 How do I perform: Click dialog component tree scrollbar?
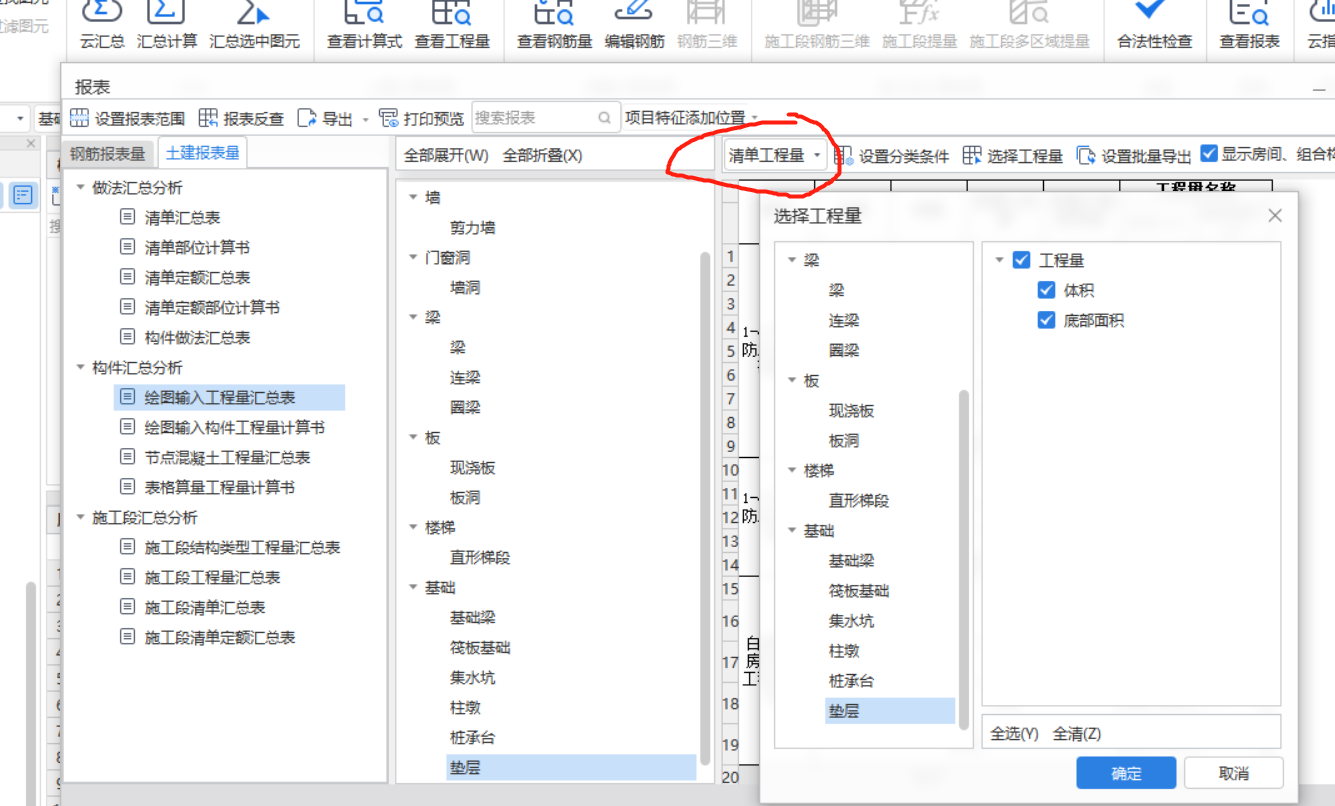coord(964,560)
